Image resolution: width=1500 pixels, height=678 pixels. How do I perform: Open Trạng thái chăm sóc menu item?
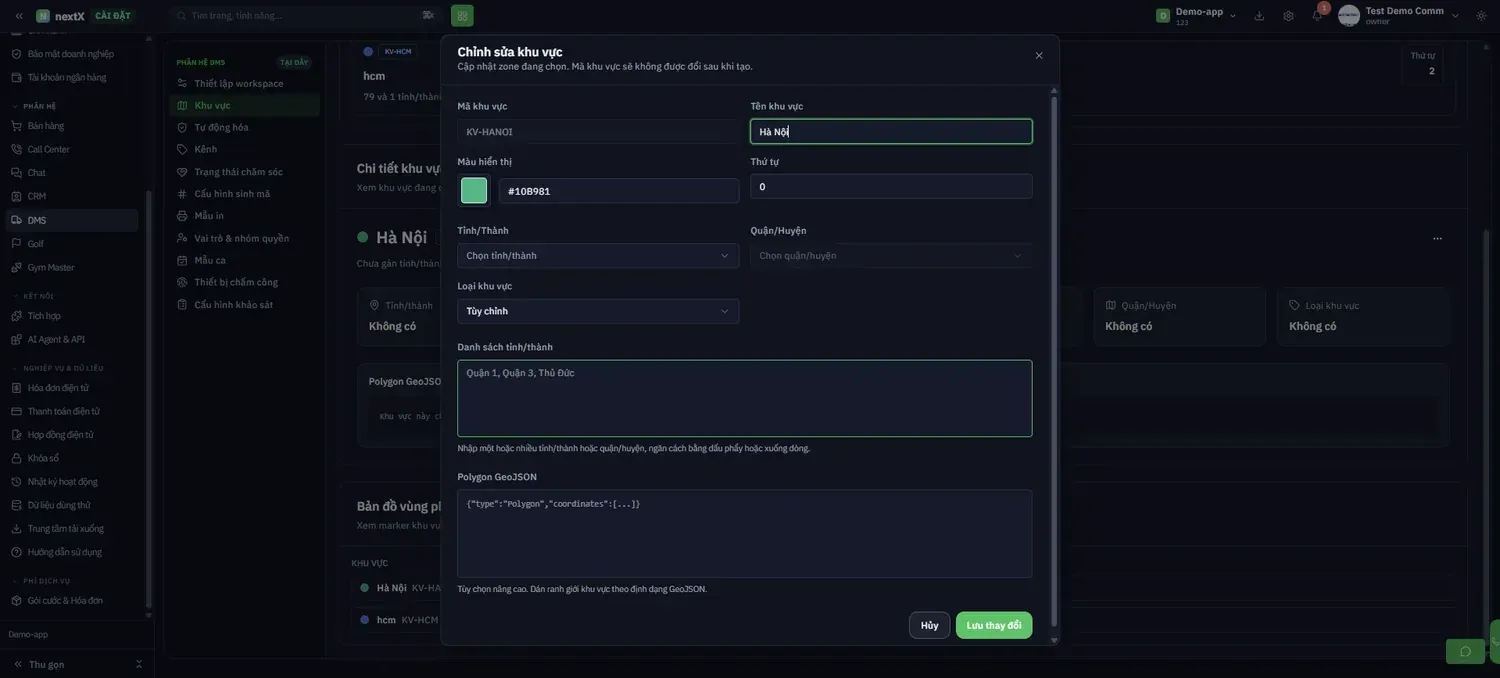pos(238,172)
